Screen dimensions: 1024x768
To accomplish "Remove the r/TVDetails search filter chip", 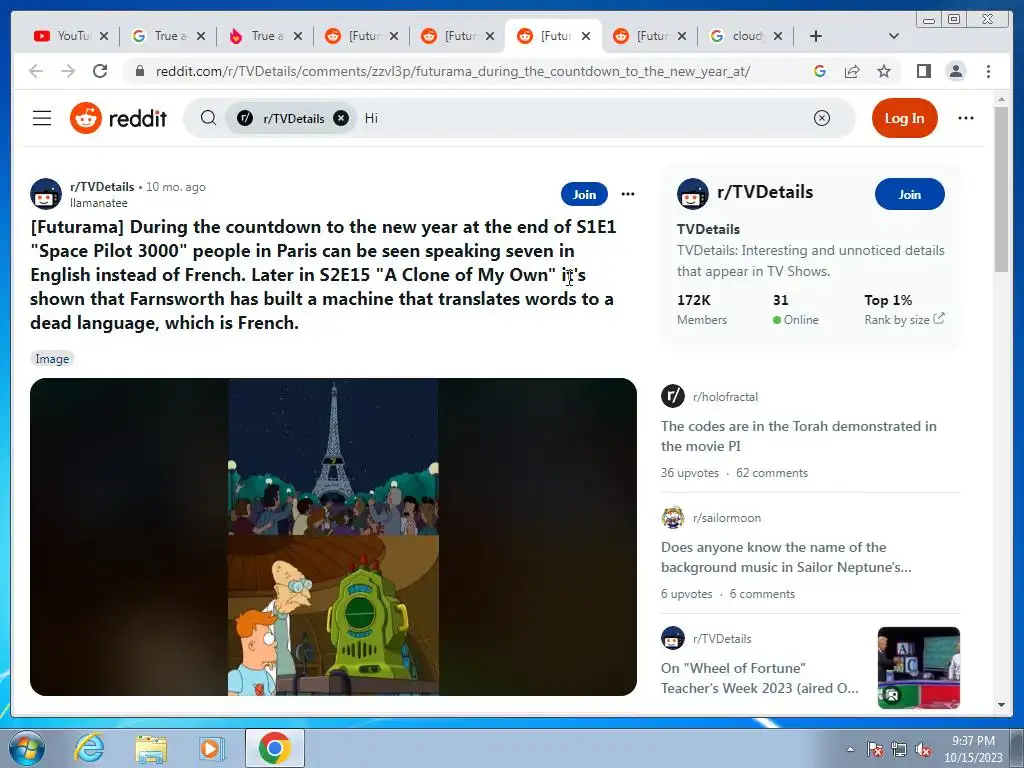I will 341,118.
